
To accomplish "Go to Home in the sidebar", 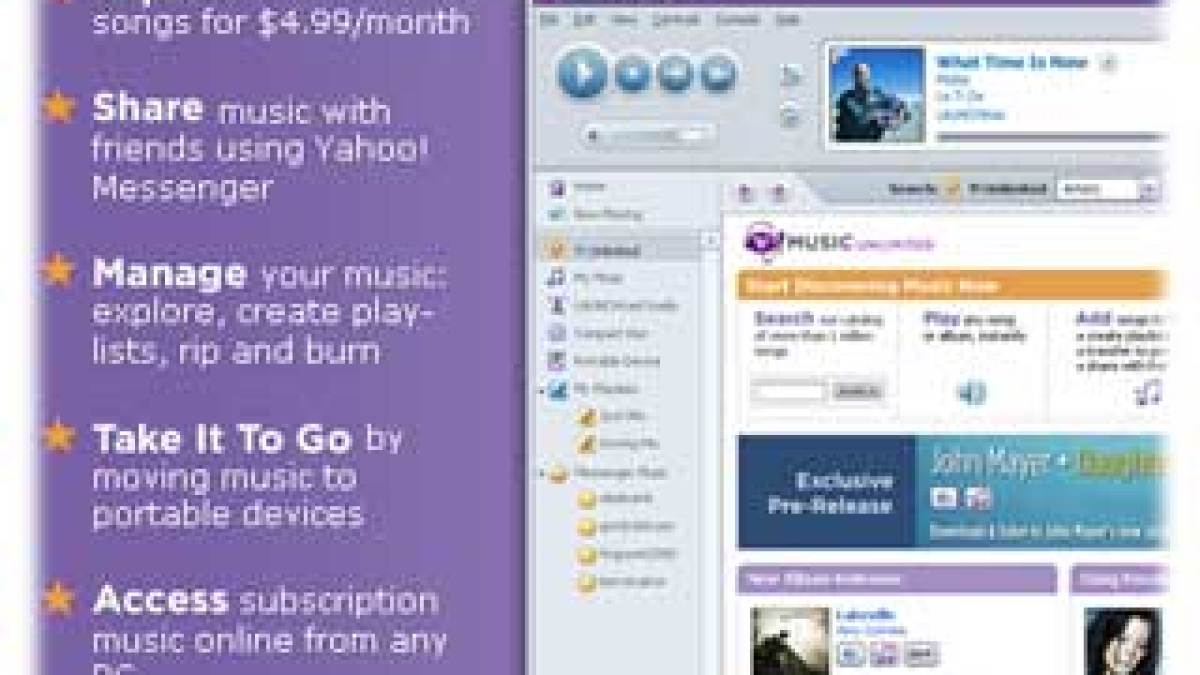I will [578, 187].
